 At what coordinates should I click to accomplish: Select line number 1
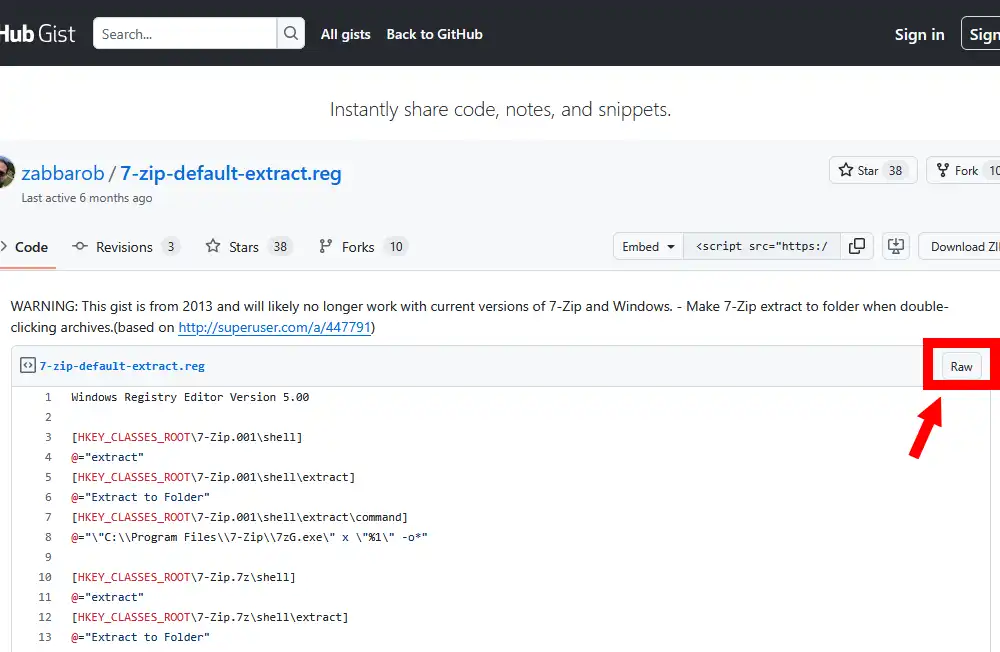(x=48, y=397)
